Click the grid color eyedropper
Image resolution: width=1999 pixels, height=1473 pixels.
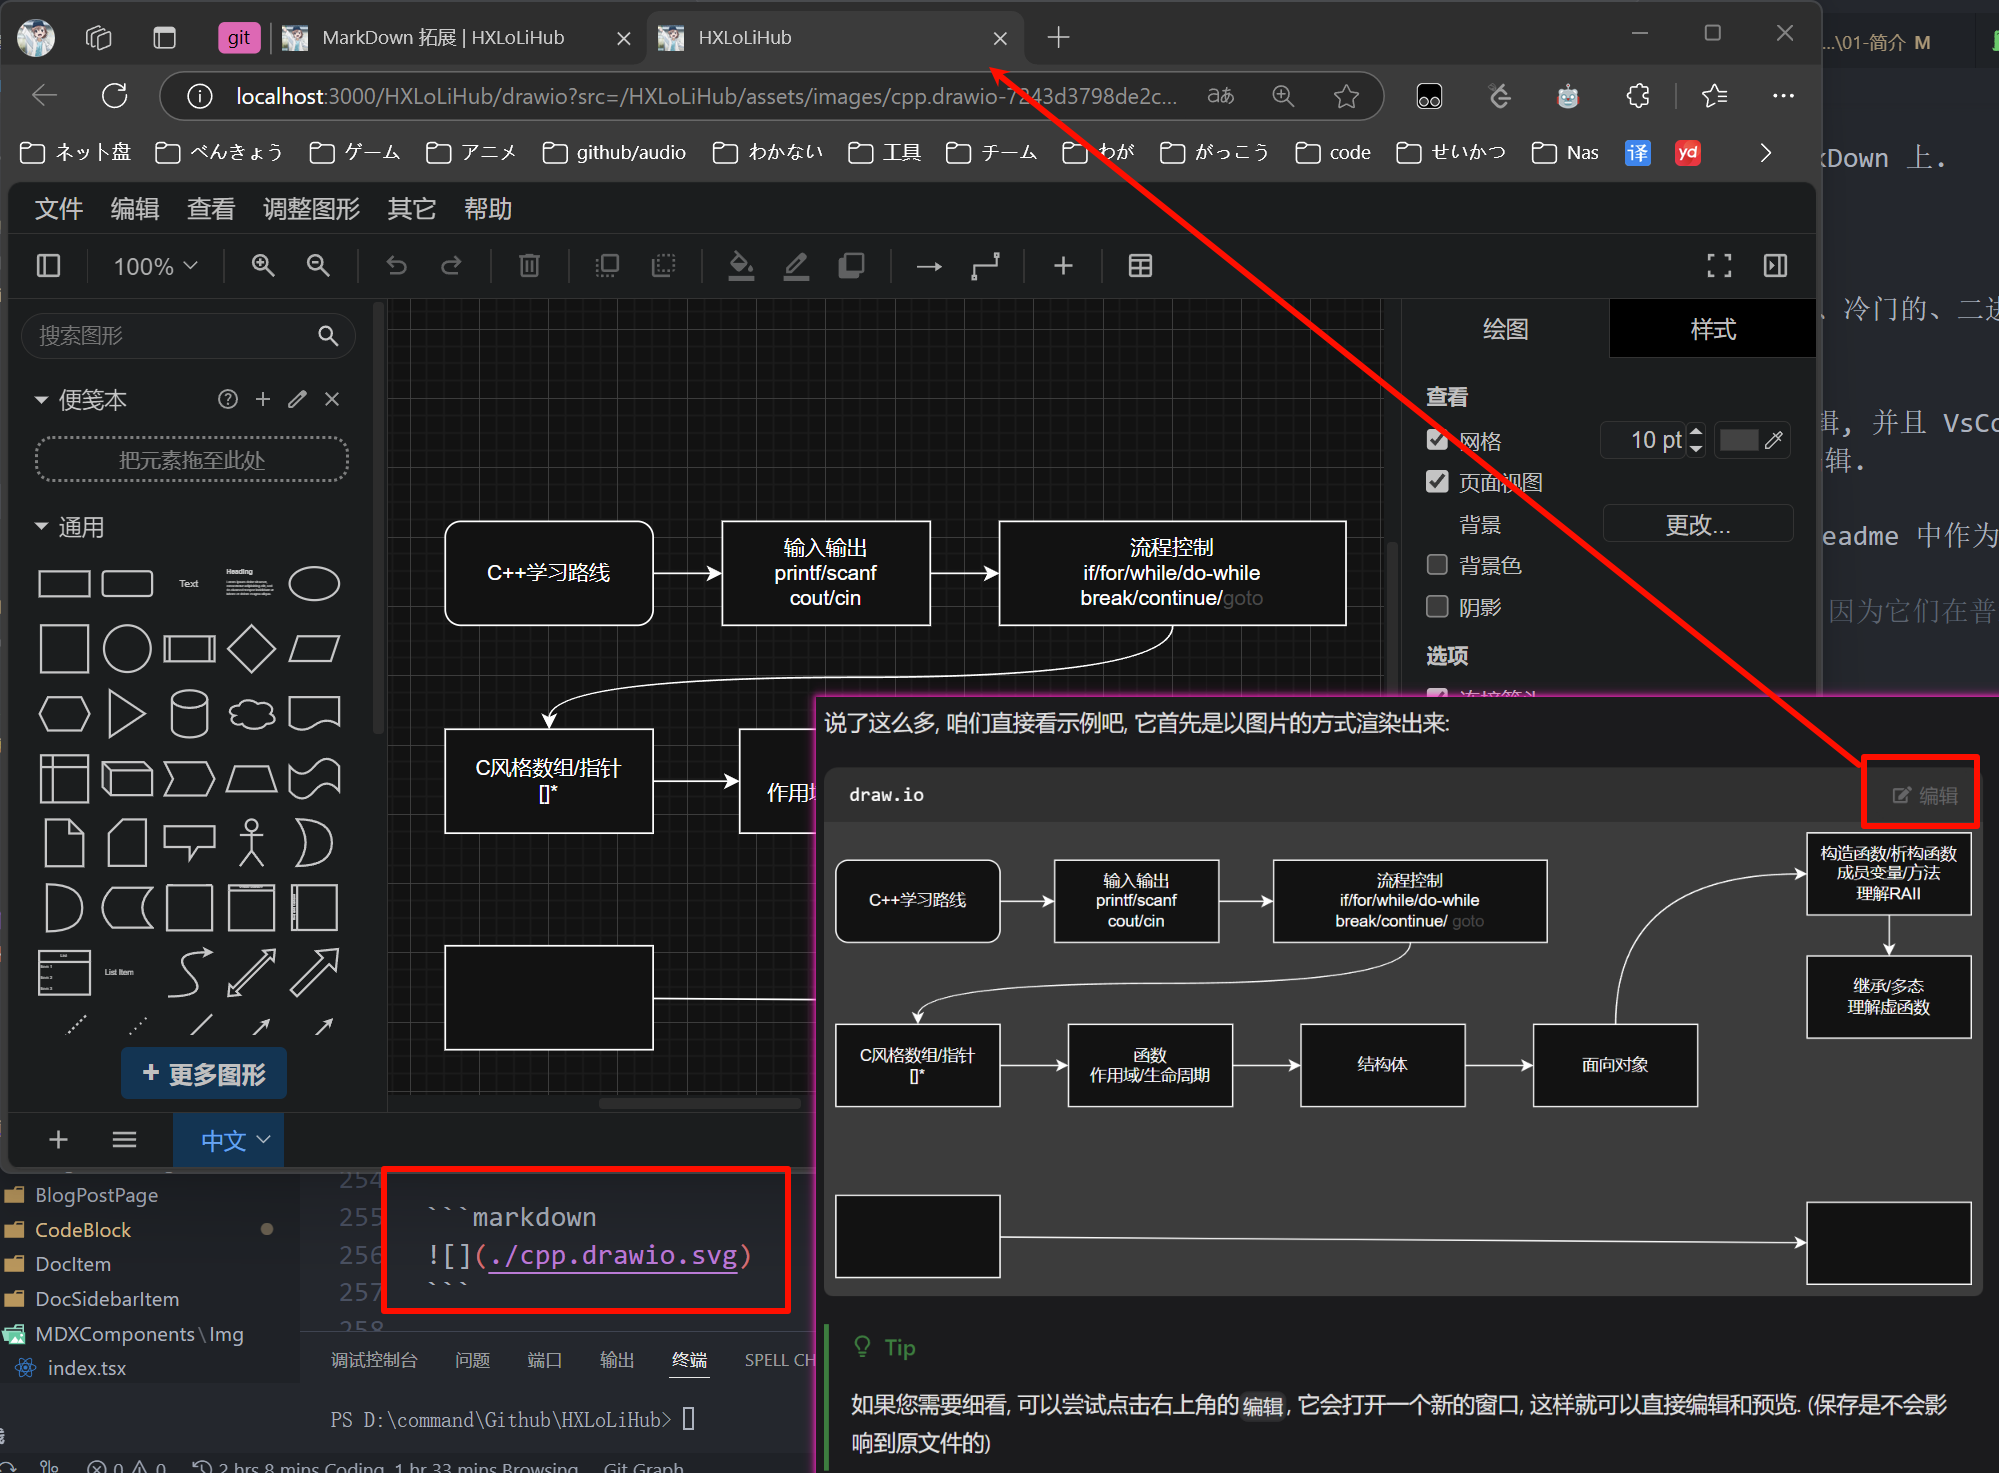click(1774, 440)
